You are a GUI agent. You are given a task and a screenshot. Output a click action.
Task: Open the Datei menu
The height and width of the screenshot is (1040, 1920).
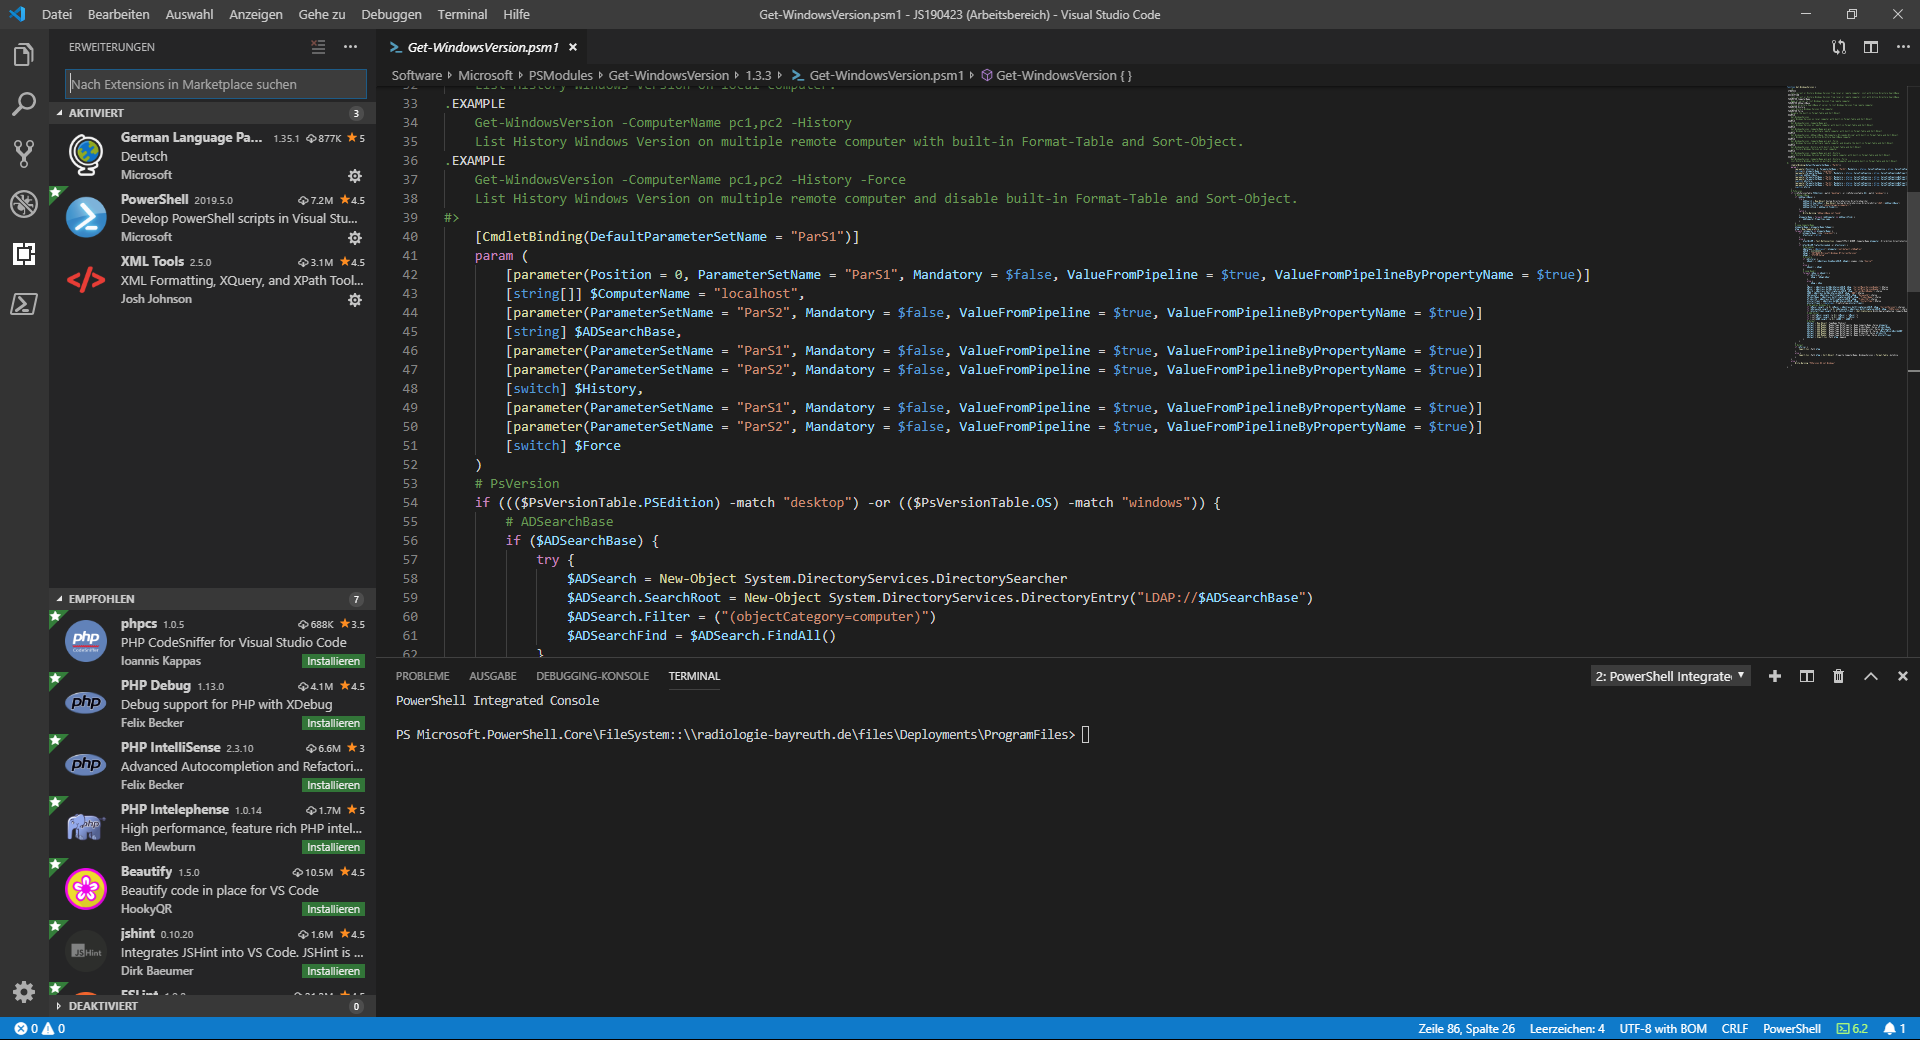coord(57,14)
